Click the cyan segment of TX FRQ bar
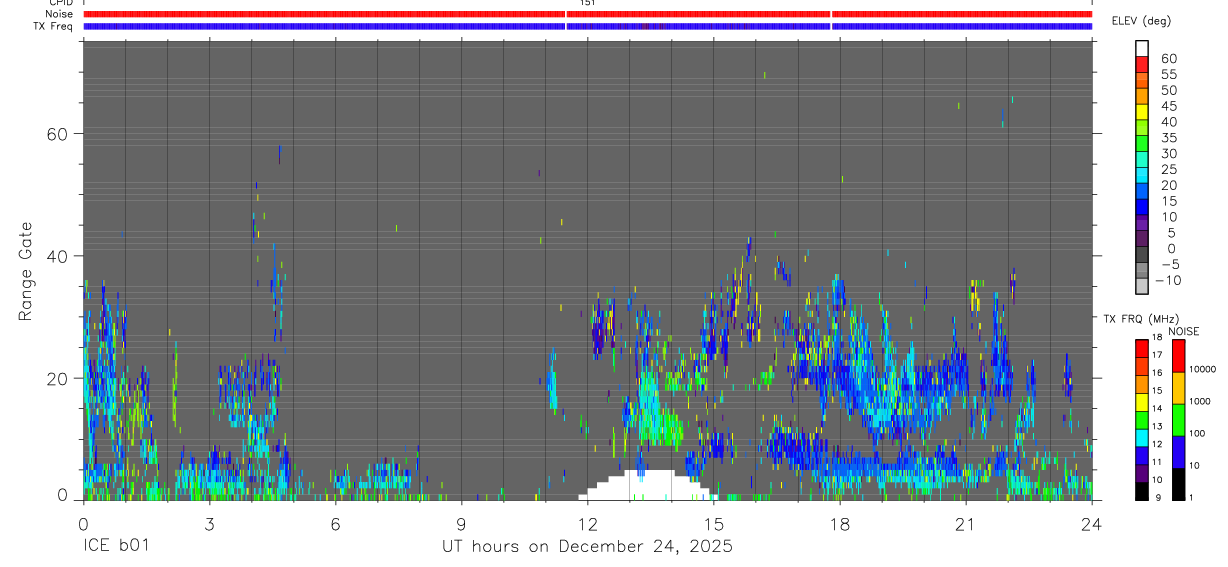The width and height of the screenshot is (1228, 567). point(1142,437)
